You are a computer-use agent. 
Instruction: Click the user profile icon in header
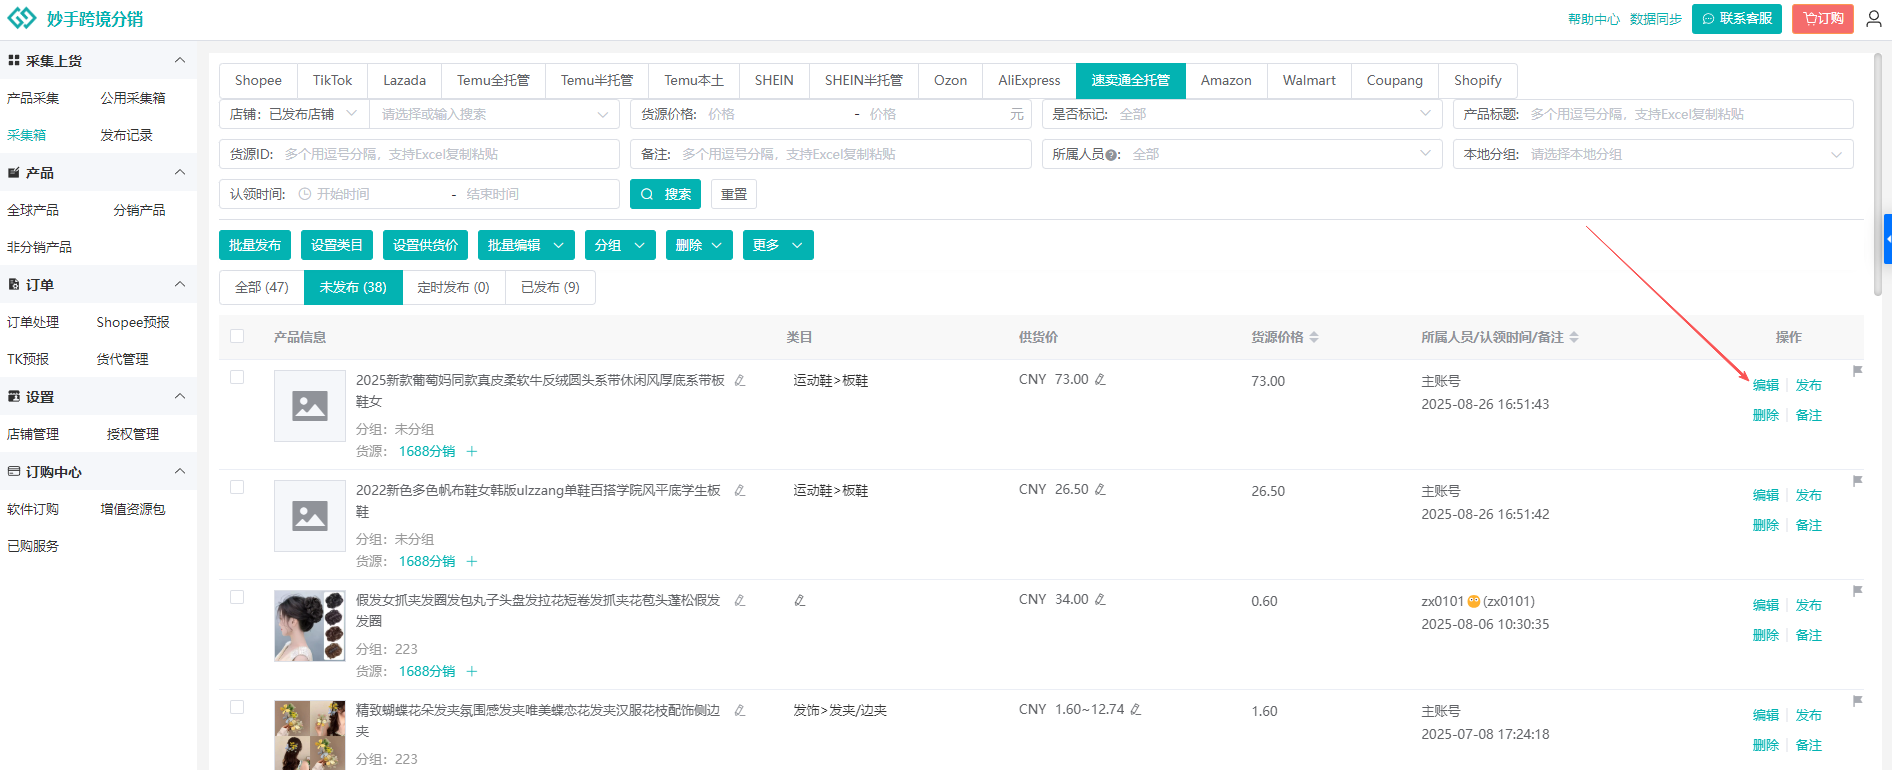tap(1873, 19)
